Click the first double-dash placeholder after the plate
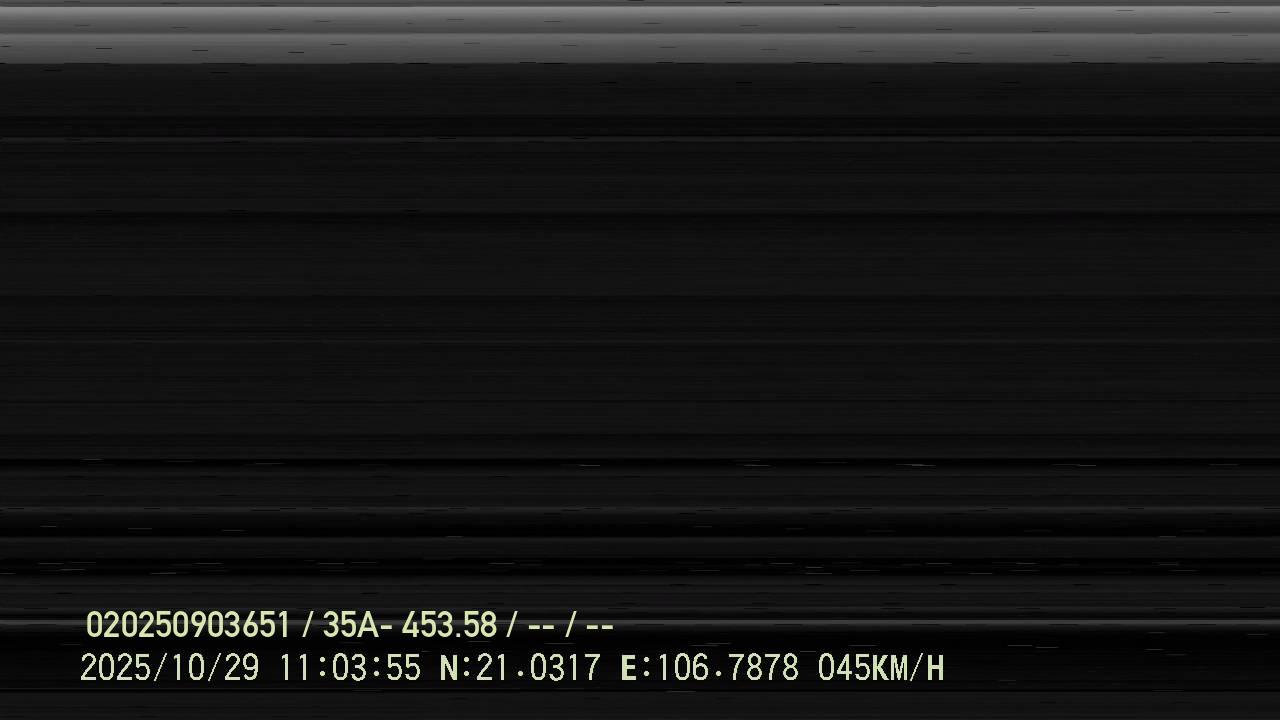Viewport: 1280px width, 720px height. (541, 627)
